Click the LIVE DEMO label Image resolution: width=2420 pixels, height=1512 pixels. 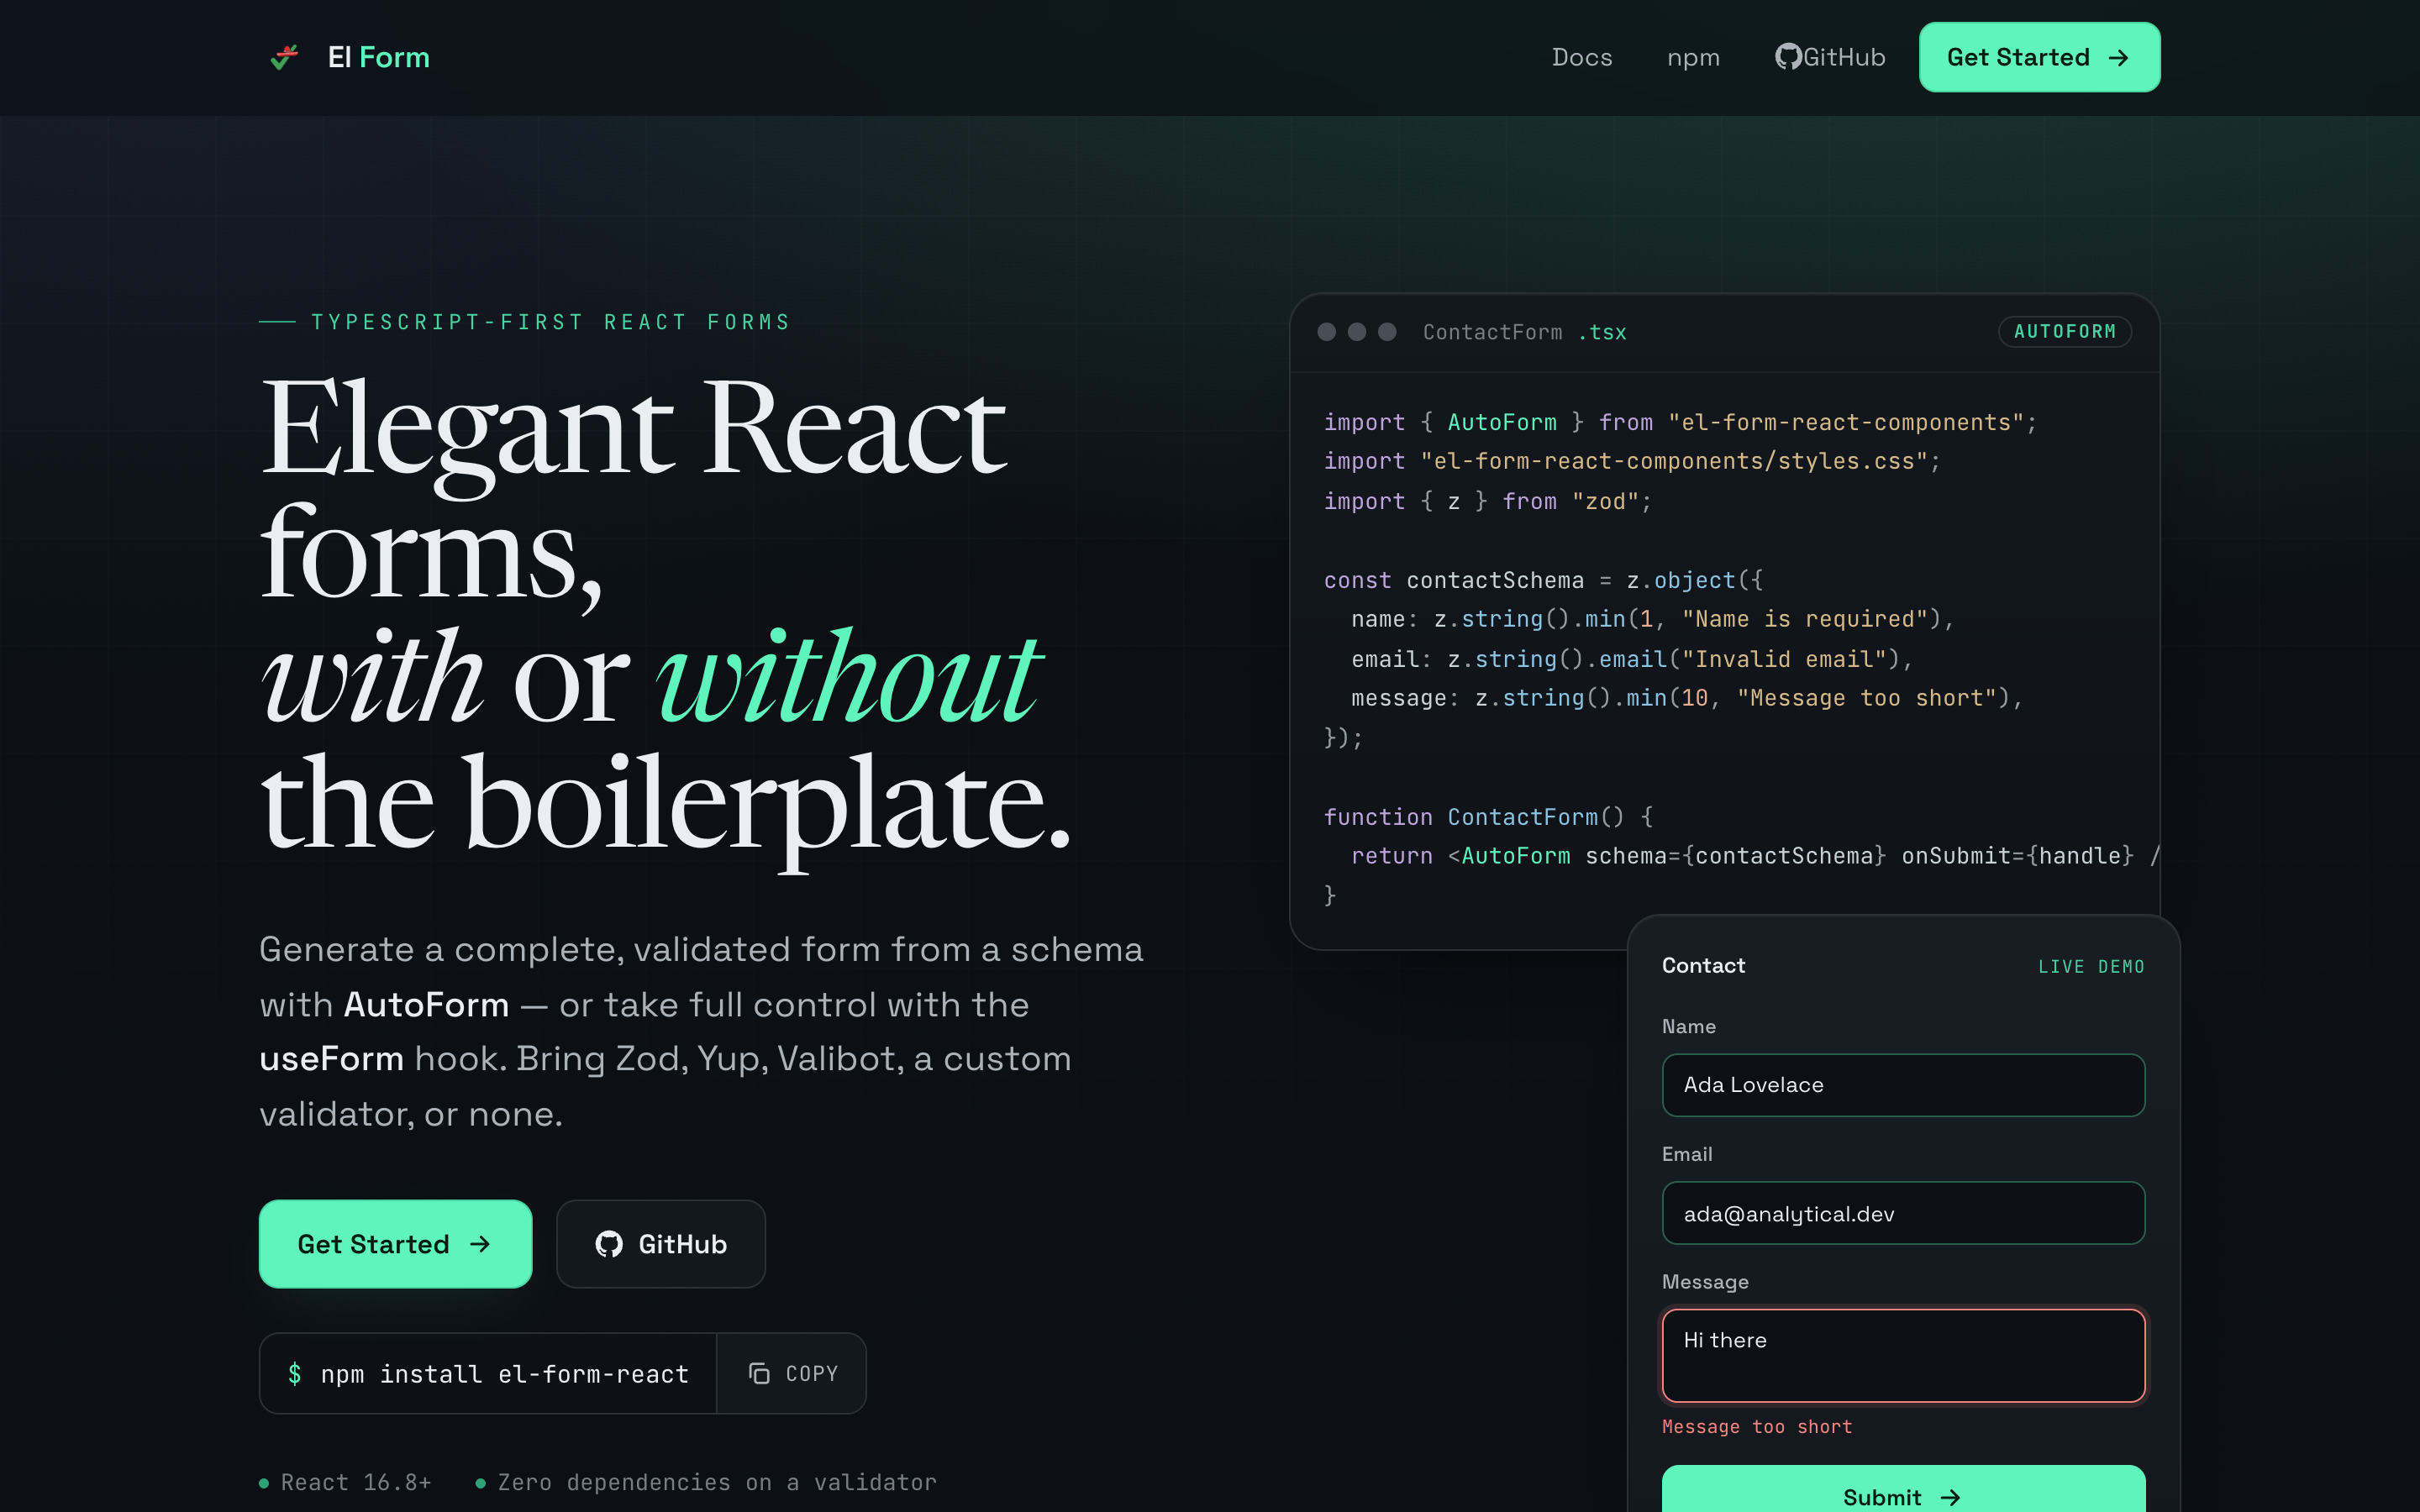[x=2091, y=966]
